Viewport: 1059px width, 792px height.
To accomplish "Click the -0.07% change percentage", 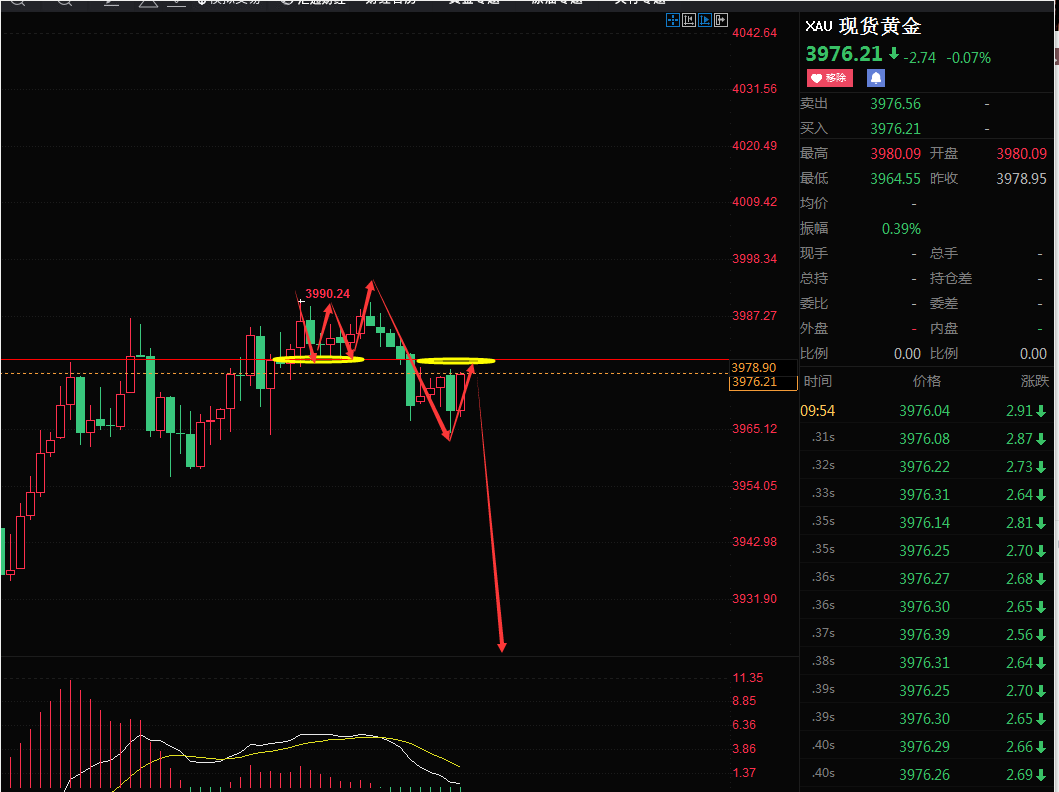I will 968,58.
